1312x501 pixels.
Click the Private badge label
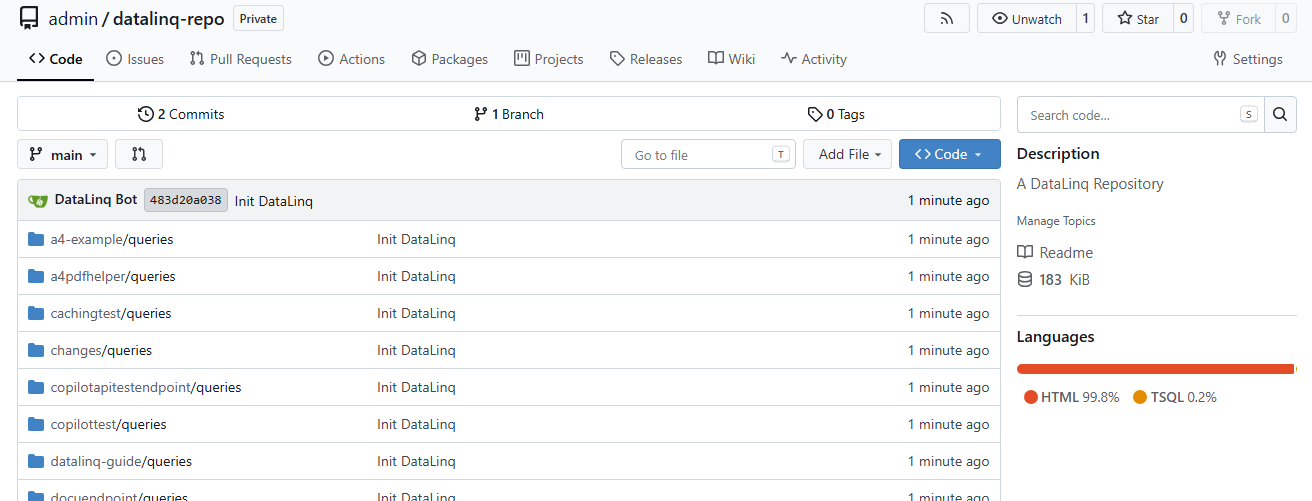pos(259,18)
